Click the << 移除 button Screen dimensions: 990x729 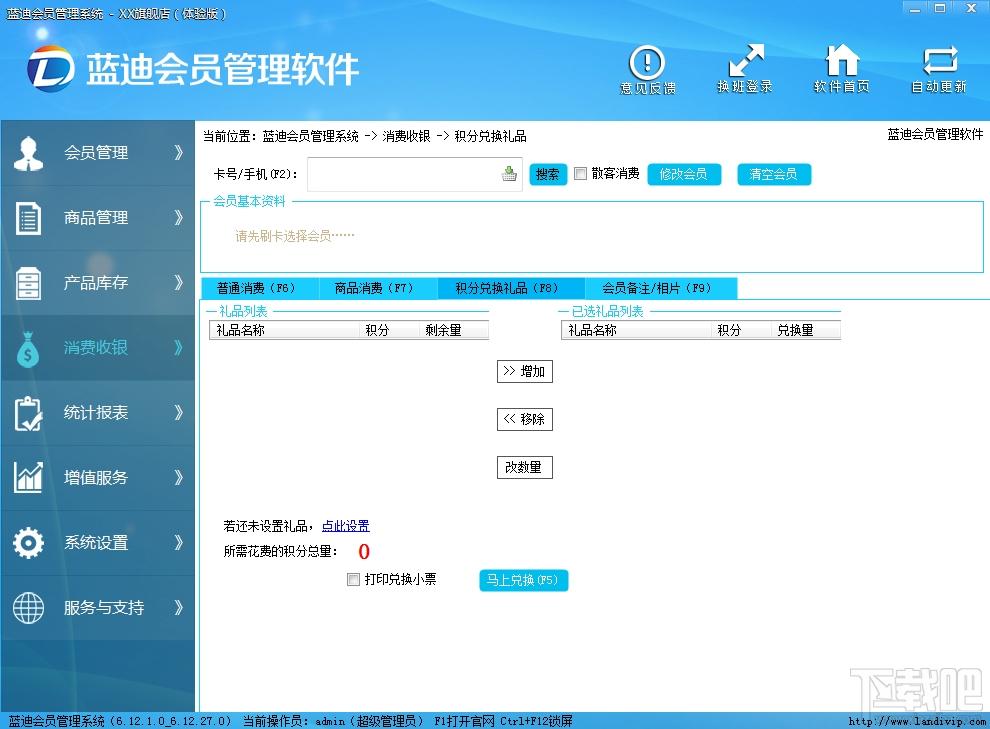[x=525, y=419]
